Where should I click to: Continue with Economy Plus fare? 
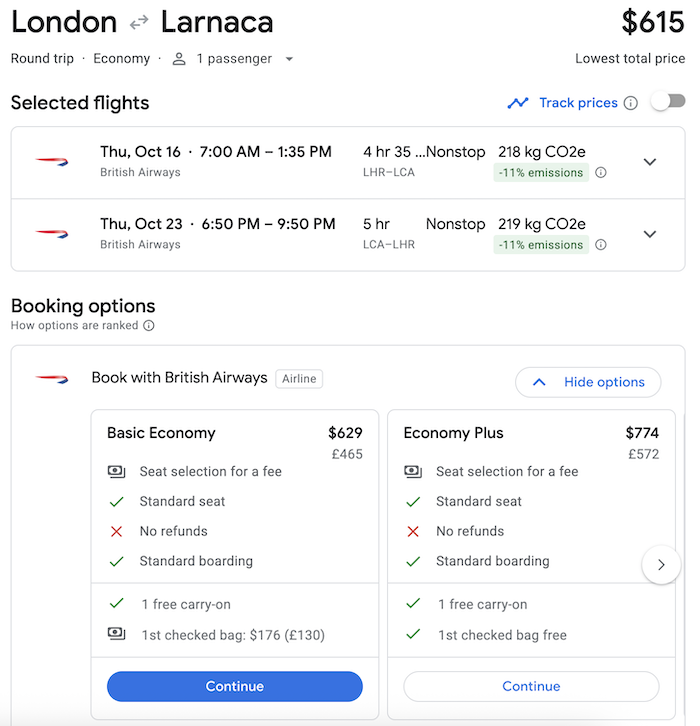[x=531, y=686]
